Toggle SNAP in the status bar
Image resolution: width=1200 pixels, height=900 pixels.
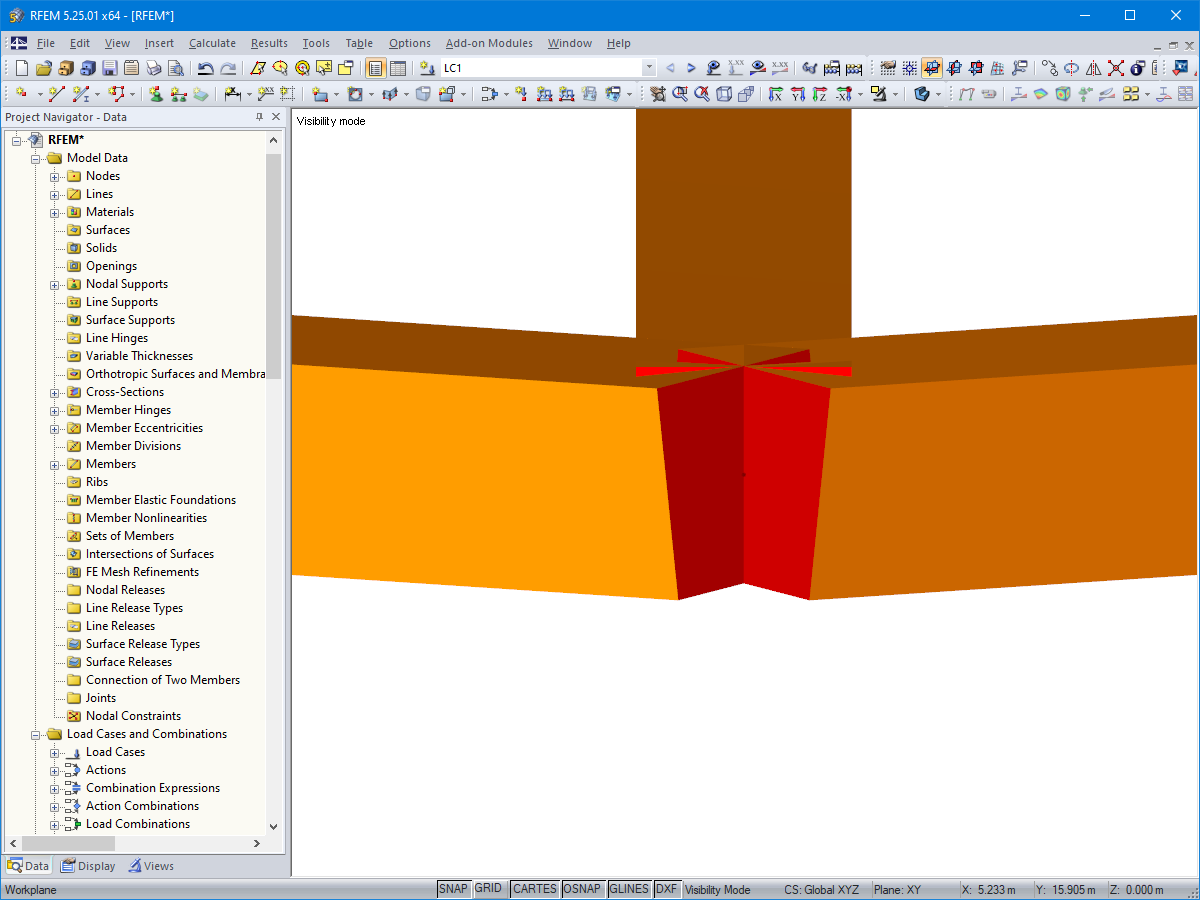[453, 889]
